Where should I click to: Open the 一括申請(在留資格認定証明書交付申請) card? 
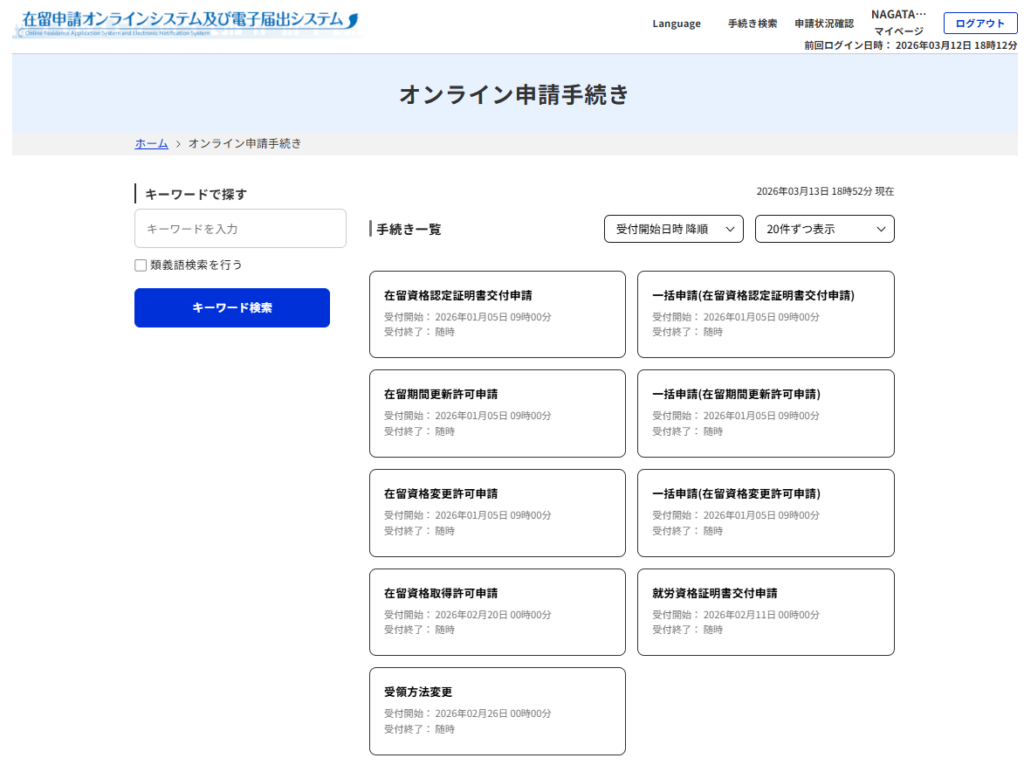pyautogui.click(x=765, y=314)
